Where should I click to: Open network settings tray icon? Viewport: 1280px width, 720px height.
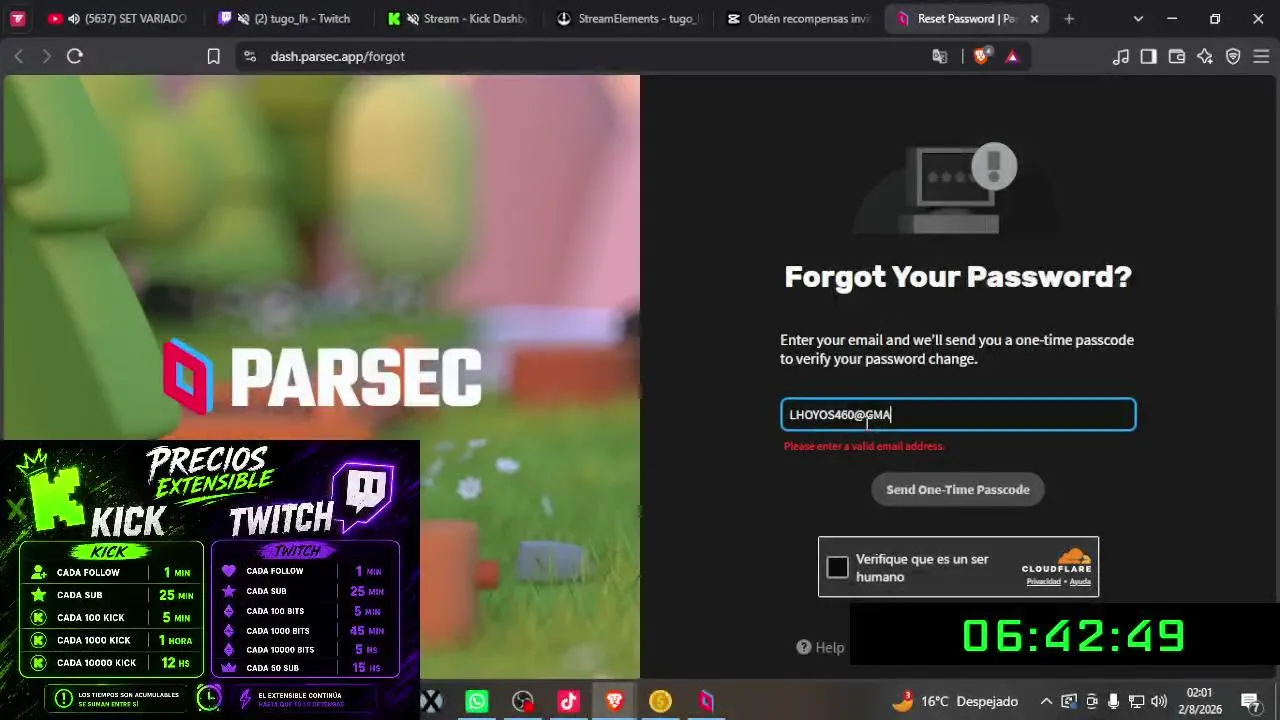[x=1137, y=701]
